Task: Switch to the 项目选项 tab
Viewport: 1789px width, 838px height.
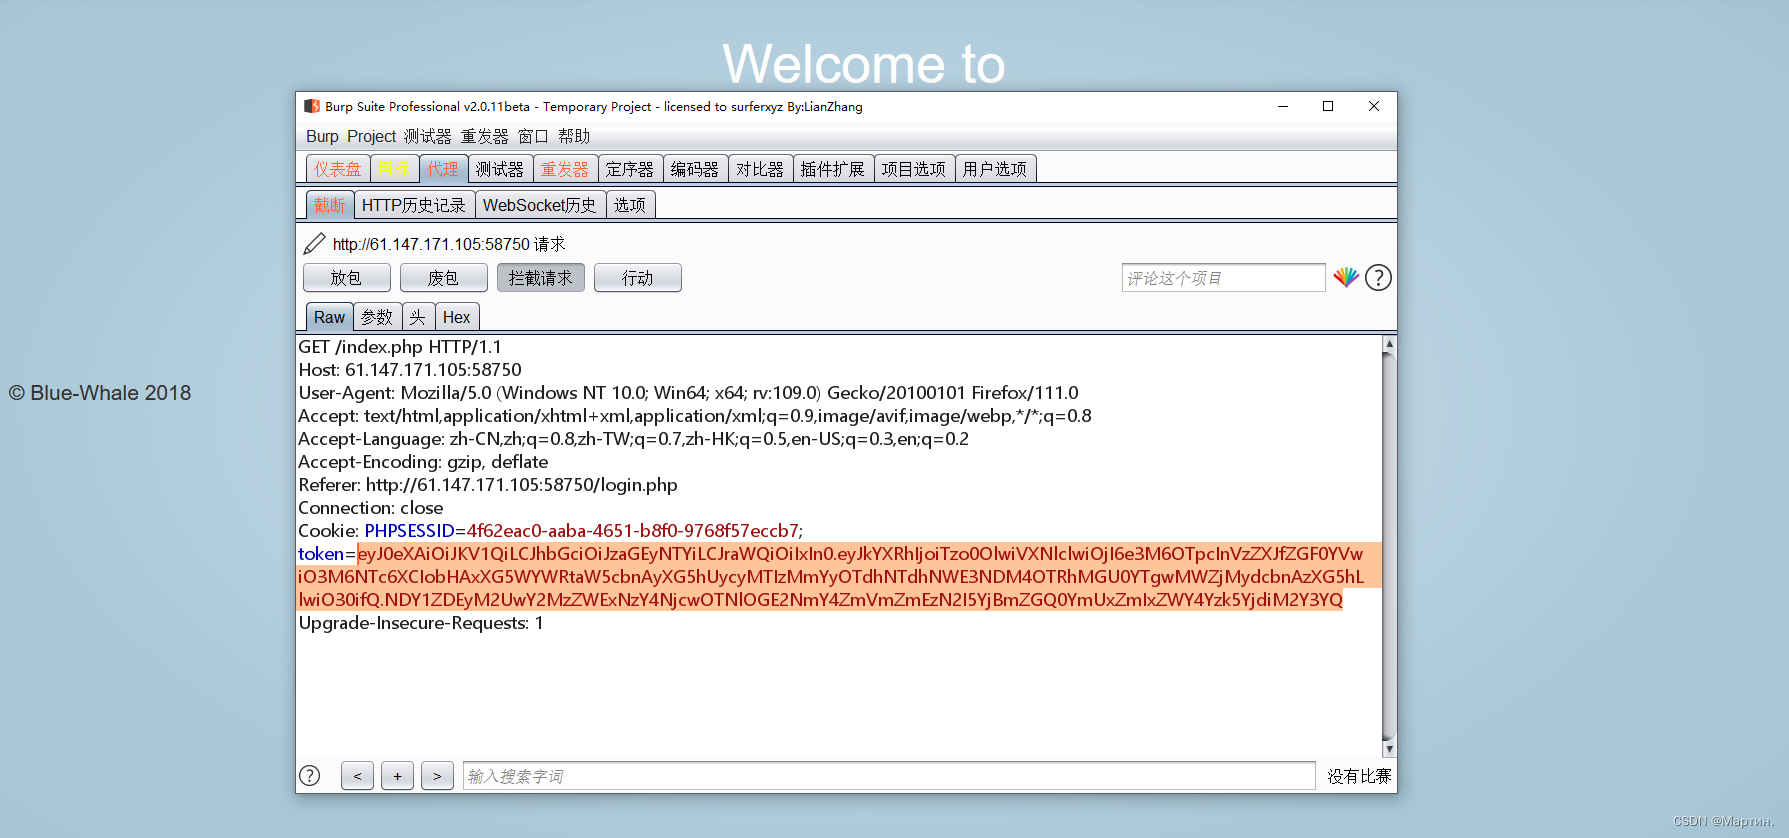Action: pos(914,169)
